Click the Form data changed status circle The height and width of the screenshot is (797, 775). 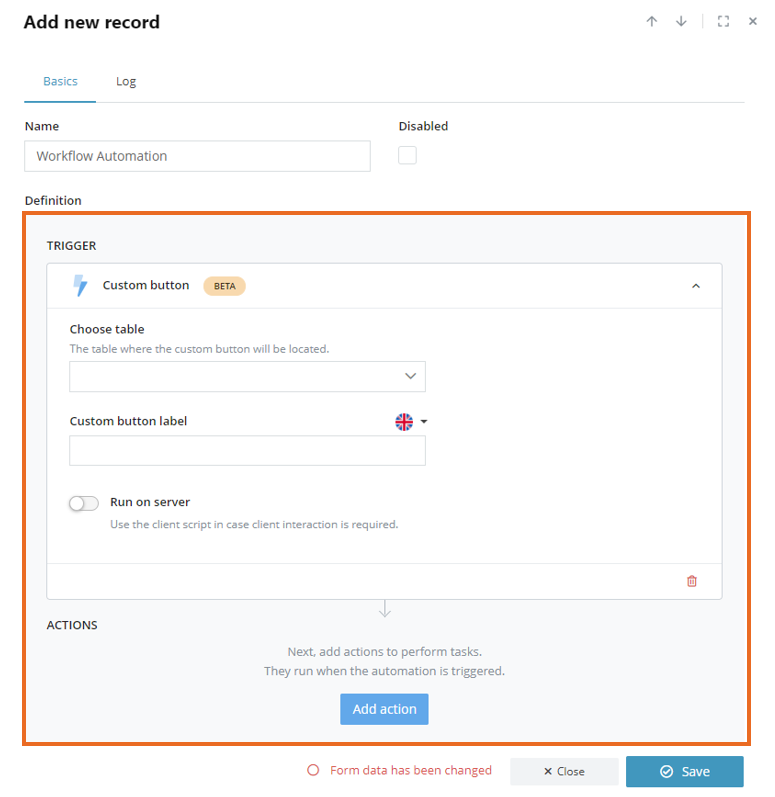point(313,770)
